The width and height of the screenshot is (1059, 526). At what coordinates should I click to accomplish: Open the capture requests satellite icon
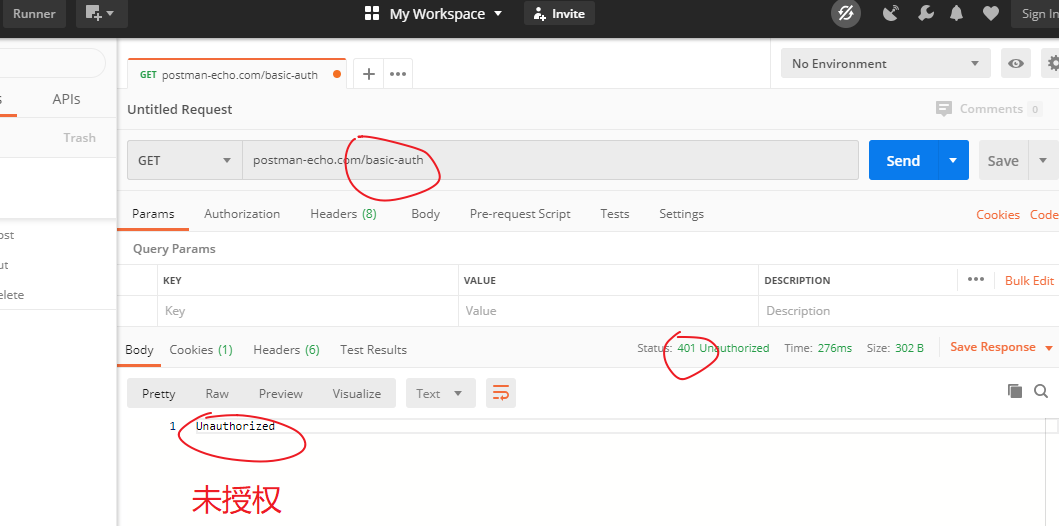[x=892, y=14]
